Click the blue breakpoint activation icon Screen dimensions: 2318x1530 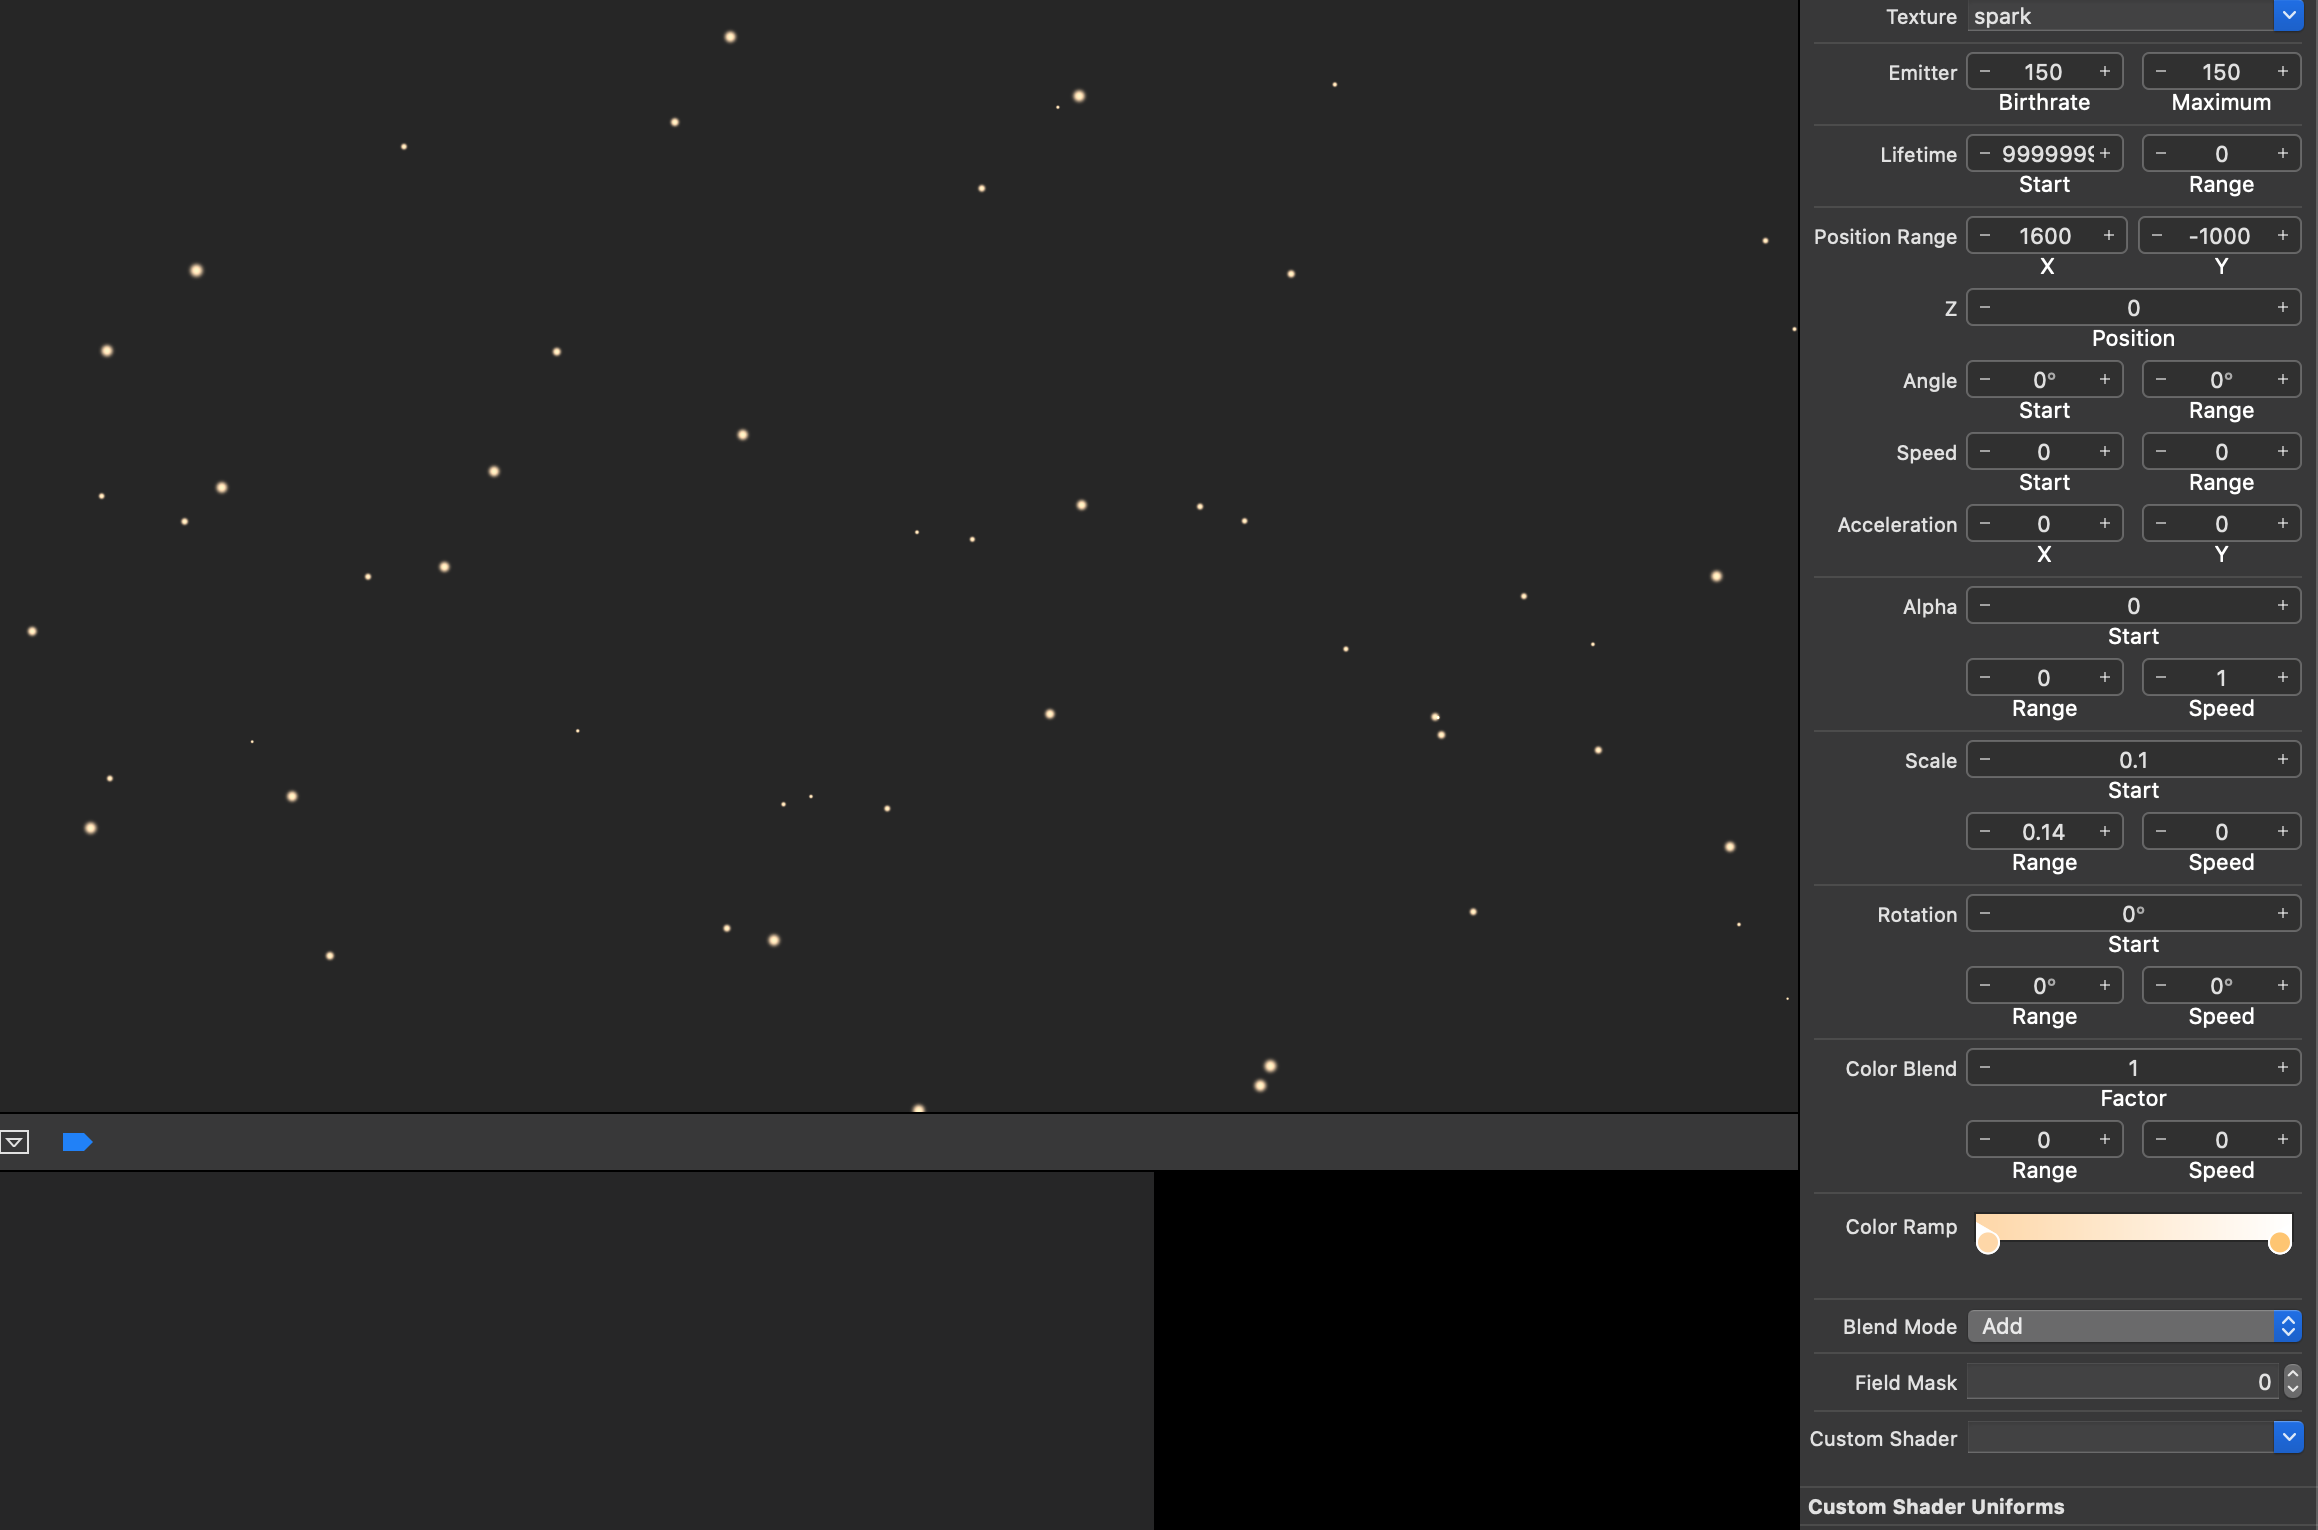[x=77, y=1141]
